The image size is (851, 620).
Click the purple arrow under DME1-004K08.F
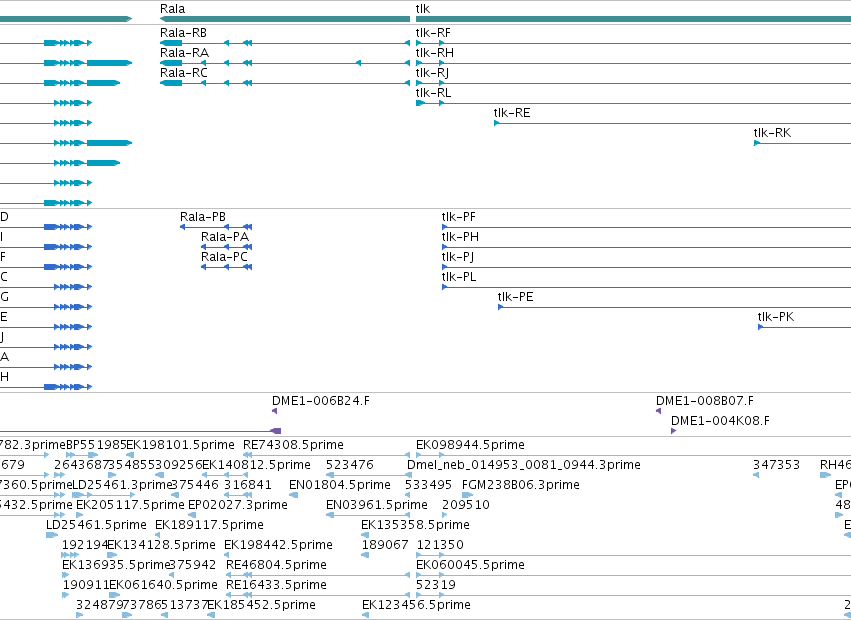[674, 431]
